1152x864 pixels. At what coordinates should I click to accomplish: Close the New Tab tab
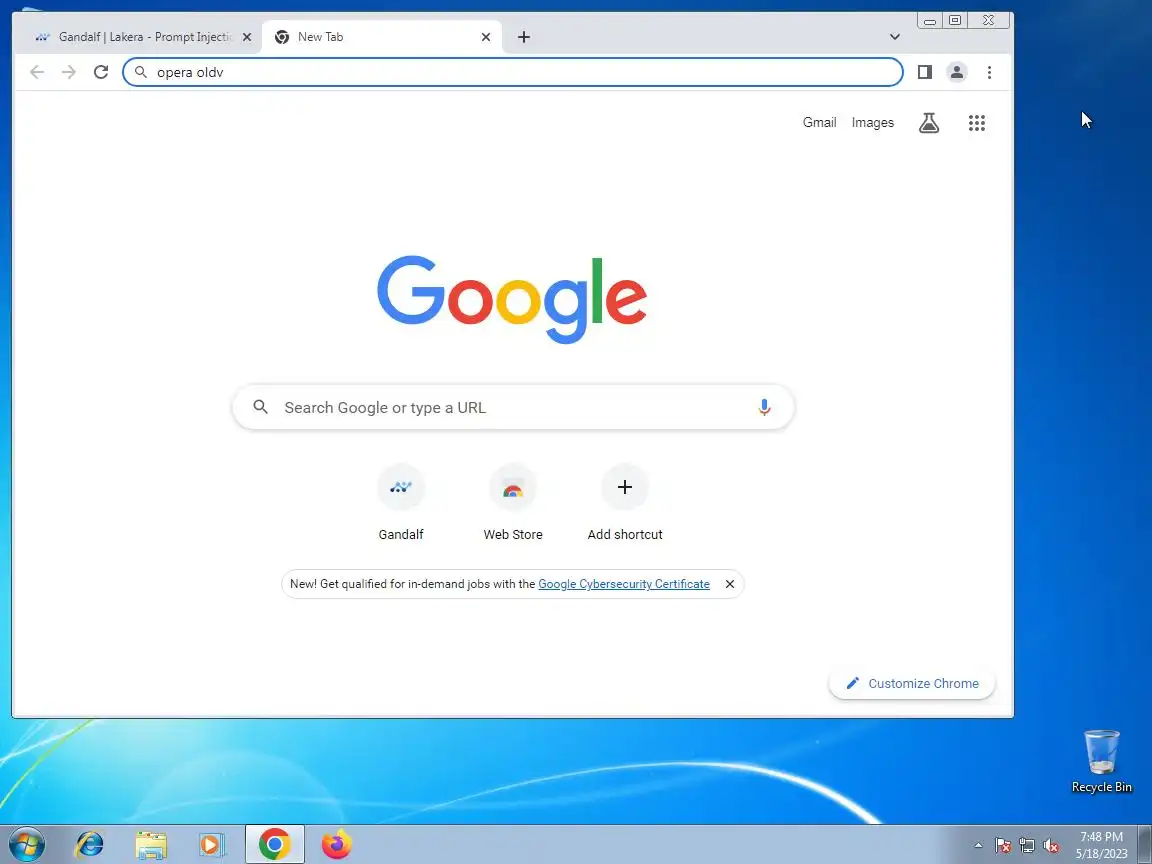(x=486, y=37)
